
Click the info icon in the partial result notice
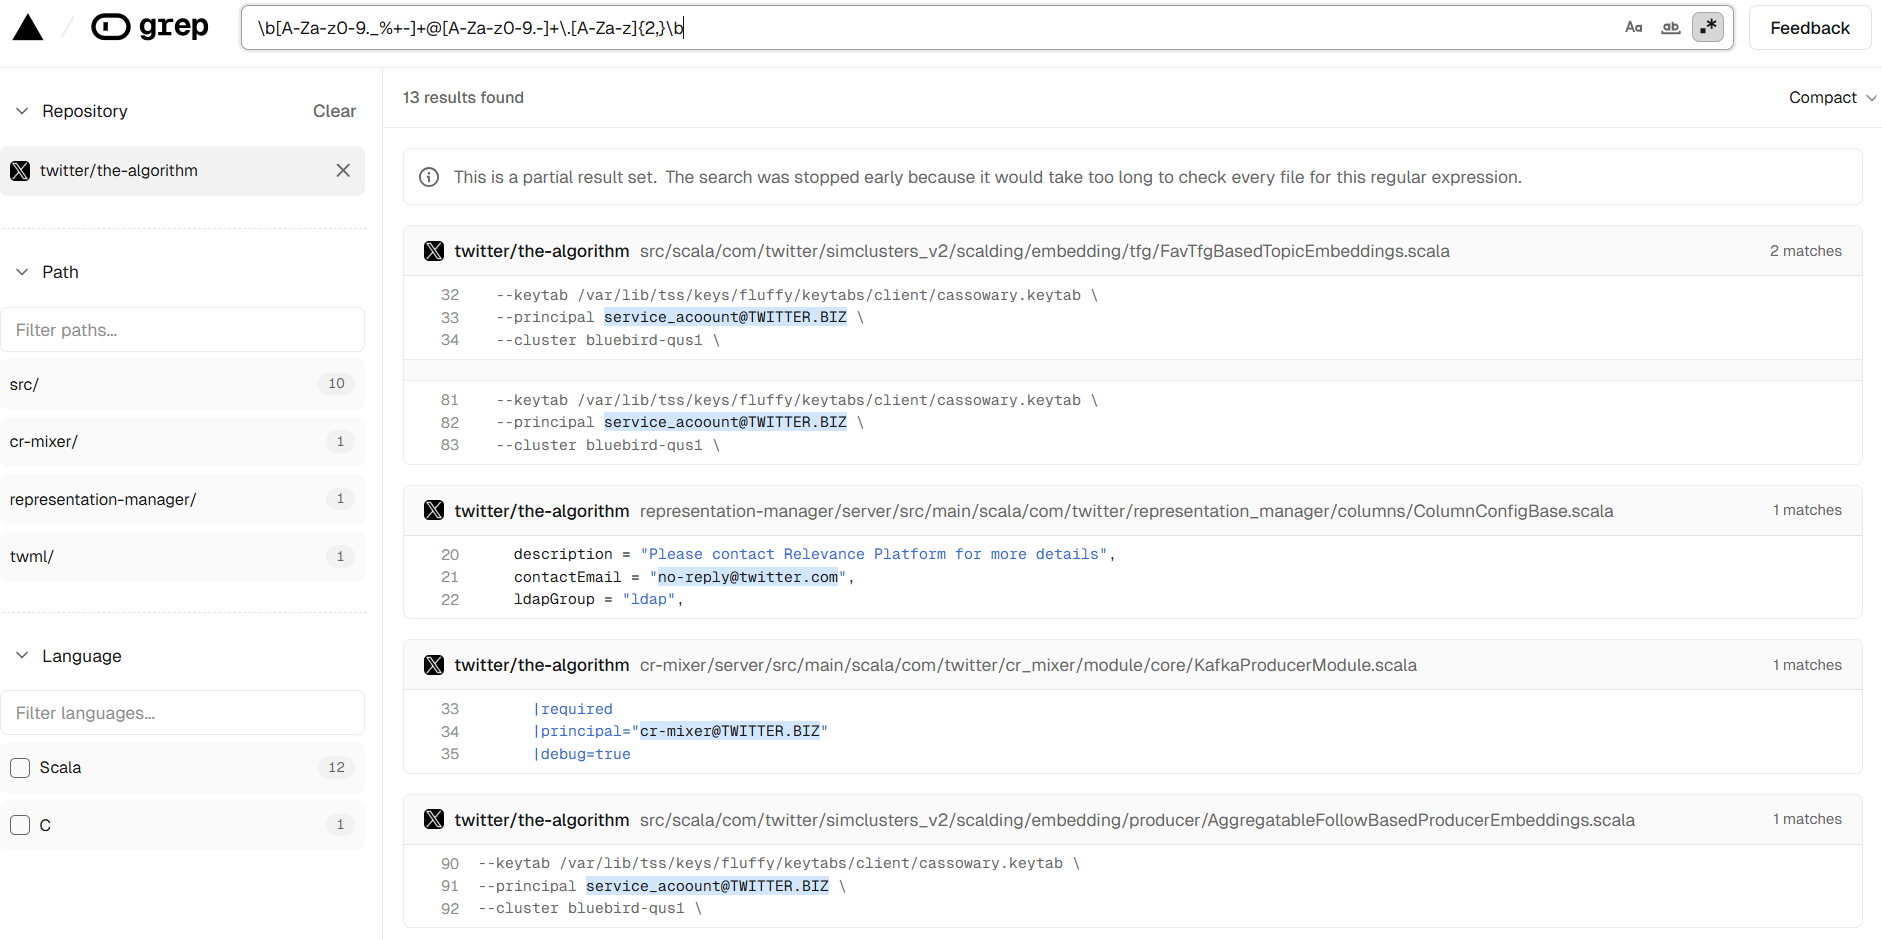coord(429,177)
